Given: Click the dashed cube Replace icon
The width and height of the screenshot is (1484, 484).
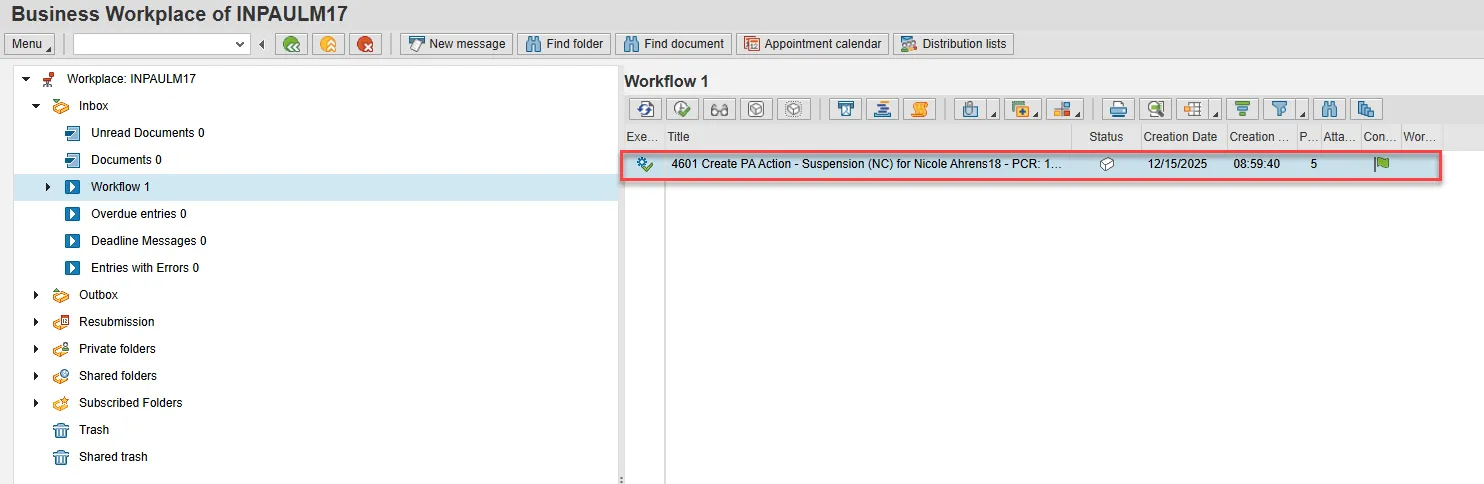Looking at the screenshot, I should click(x=794, y=109).
